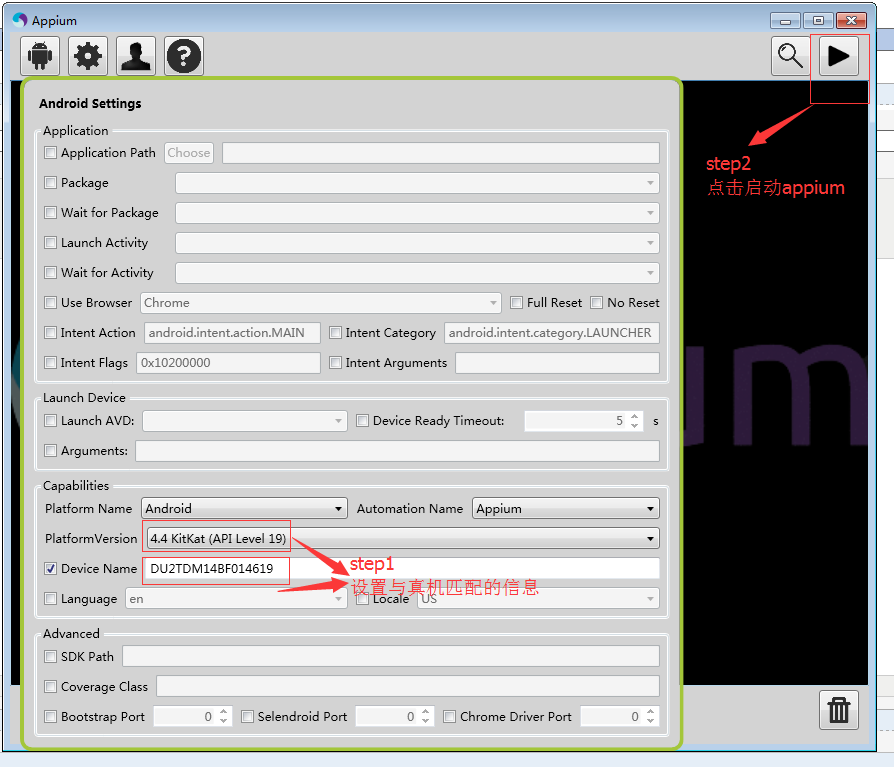Check the Intent Arguments option
This screenshot has height=767, width=894.
[336, 363]
